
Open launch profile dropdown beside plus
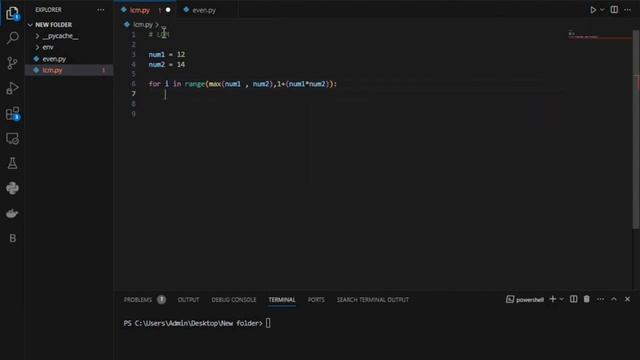pyautogui.click(x=562, y=299)
